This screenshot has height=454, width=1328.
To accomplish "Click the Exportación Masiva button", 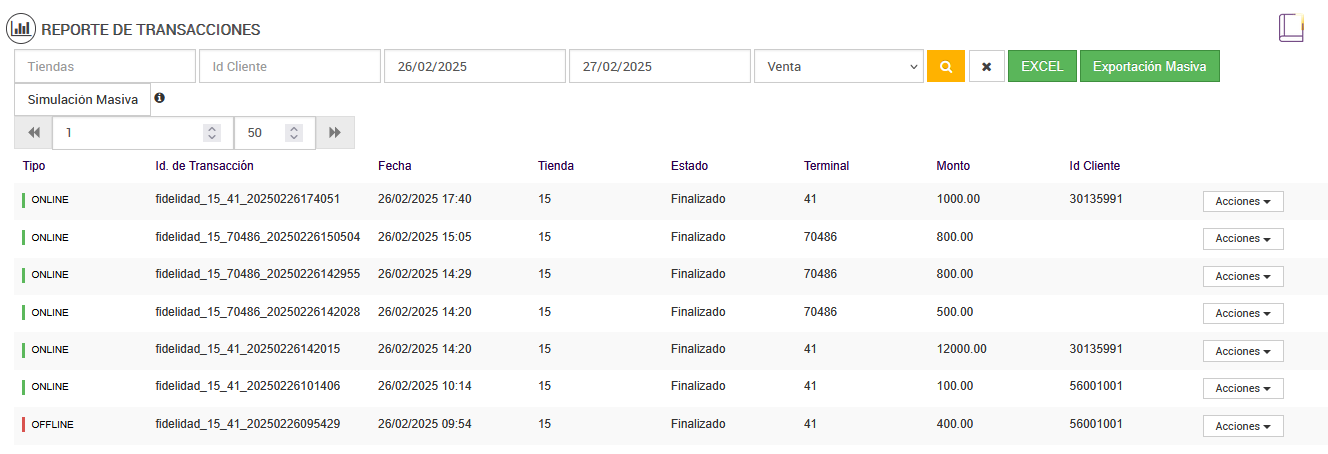I will point(1149,67).
